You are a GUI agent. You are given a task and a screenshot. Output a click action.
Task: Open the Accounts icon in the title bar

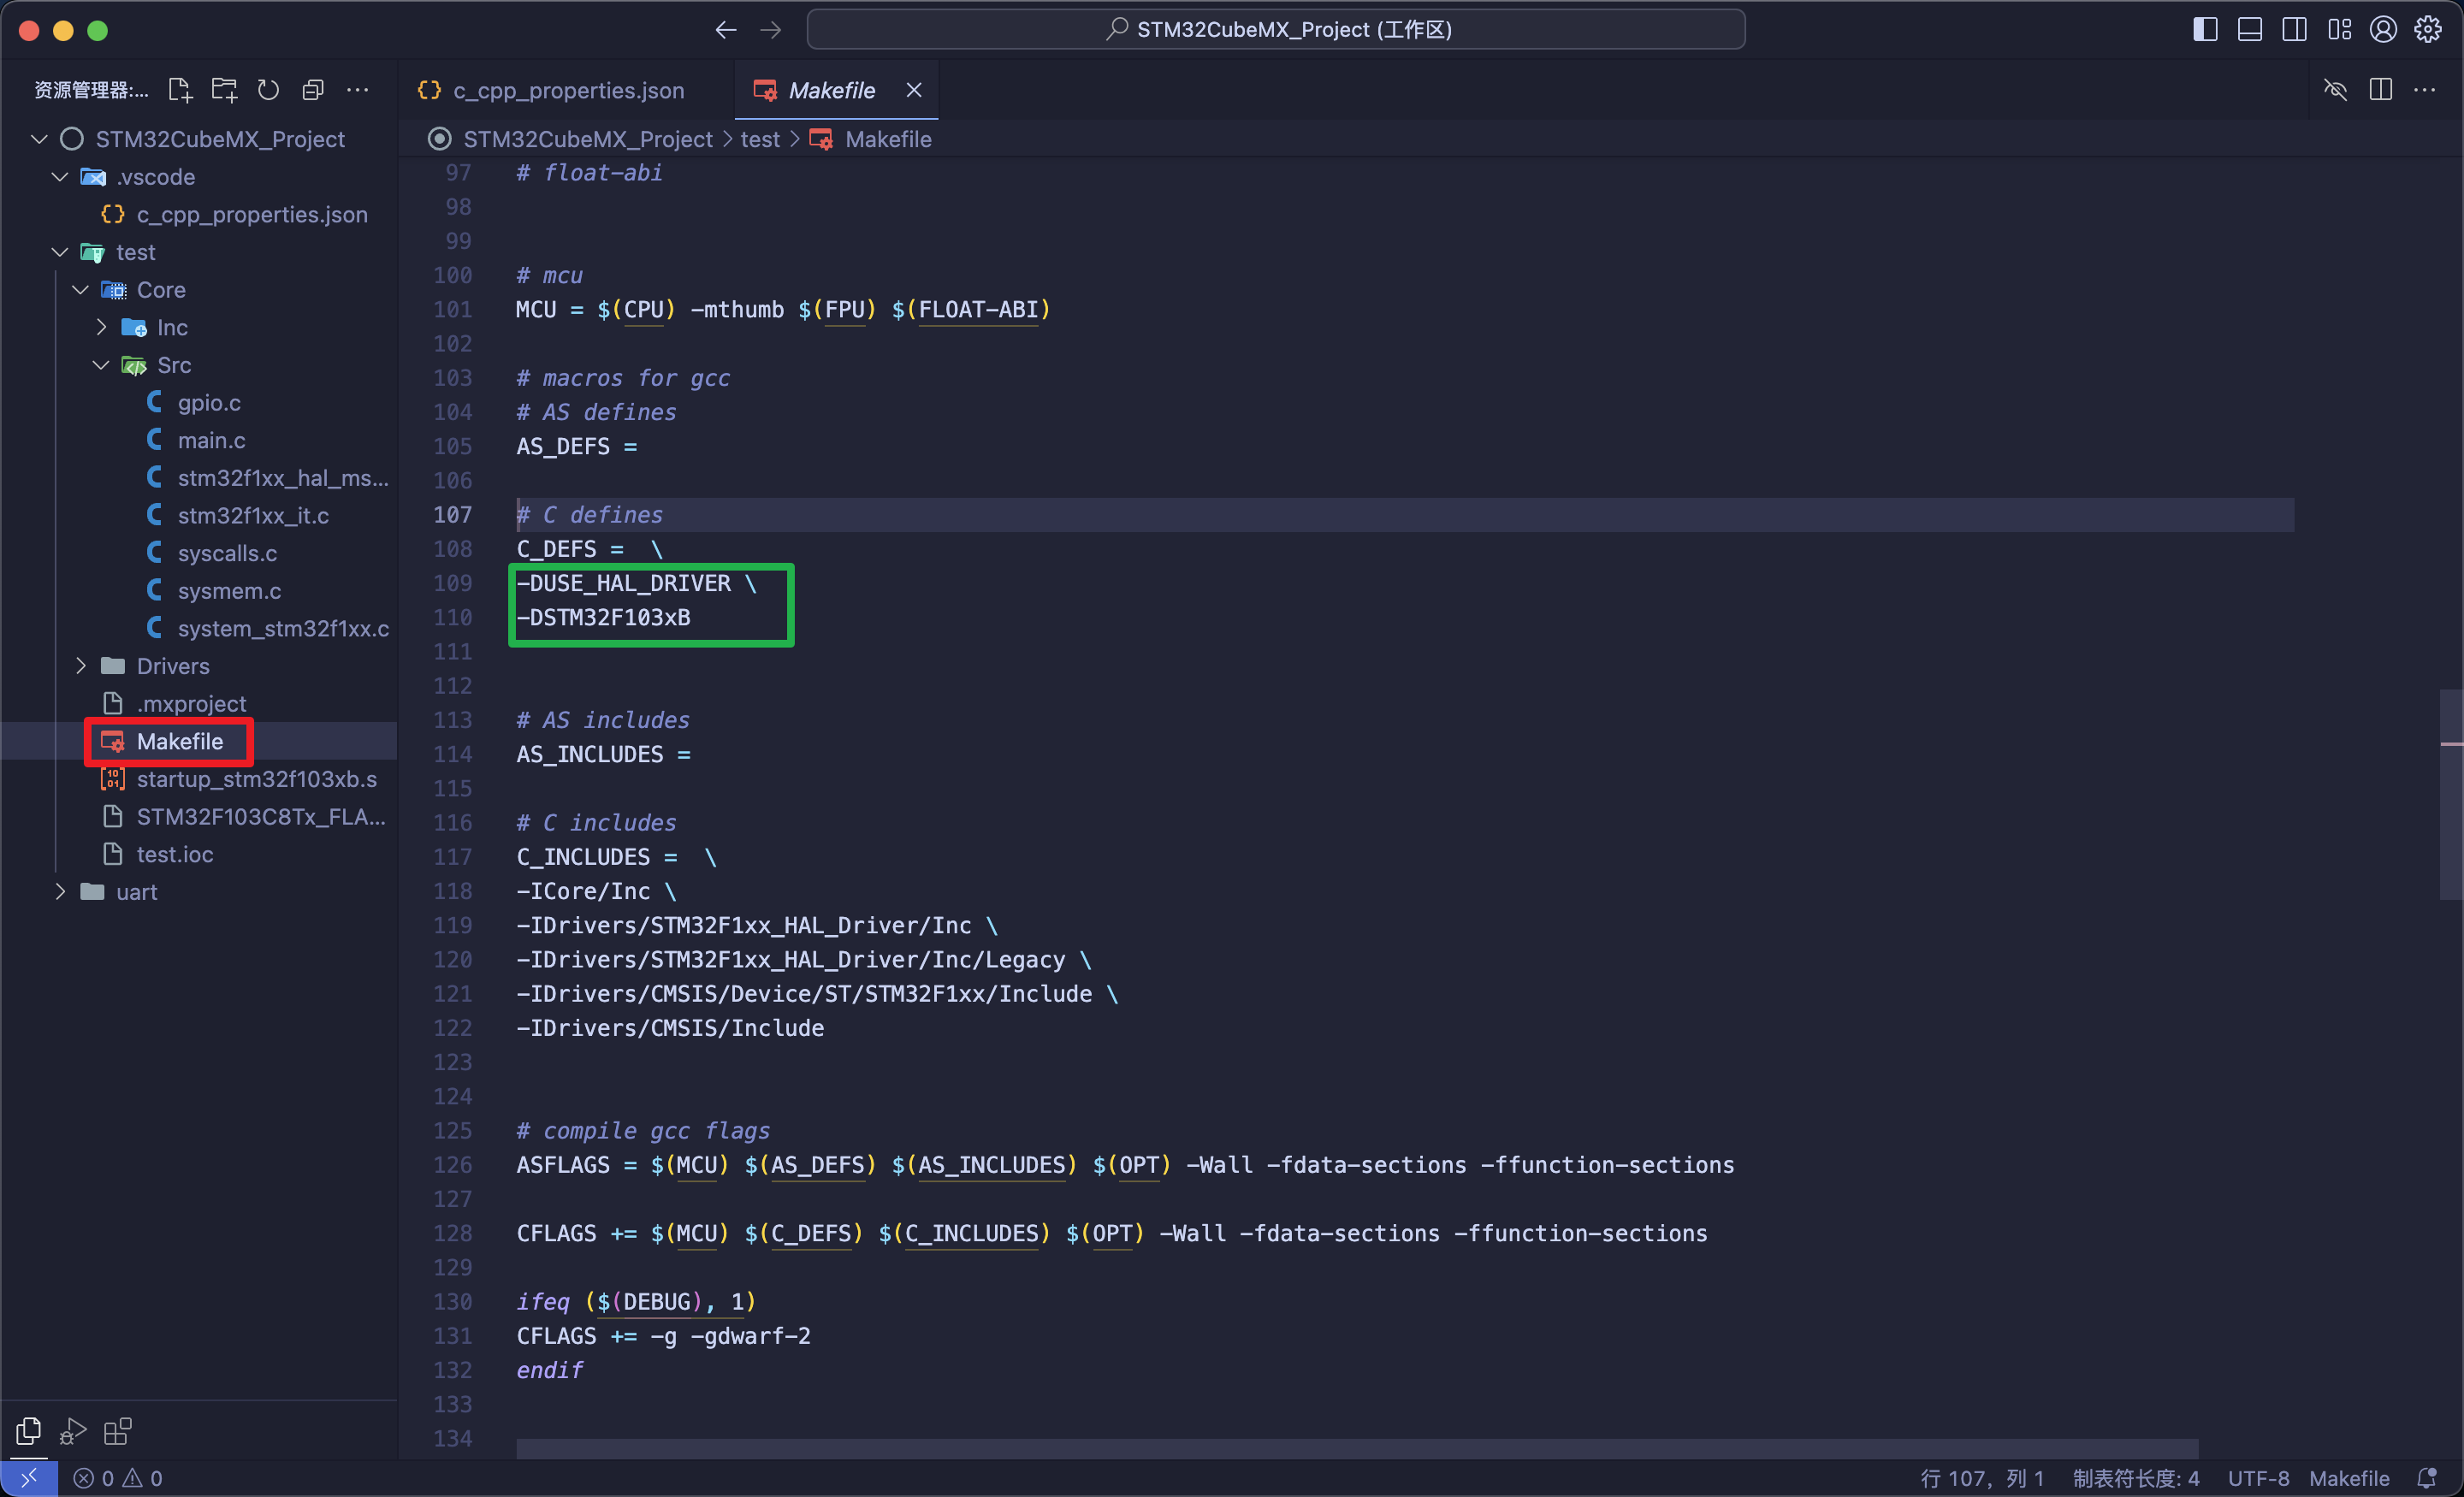2382,29
